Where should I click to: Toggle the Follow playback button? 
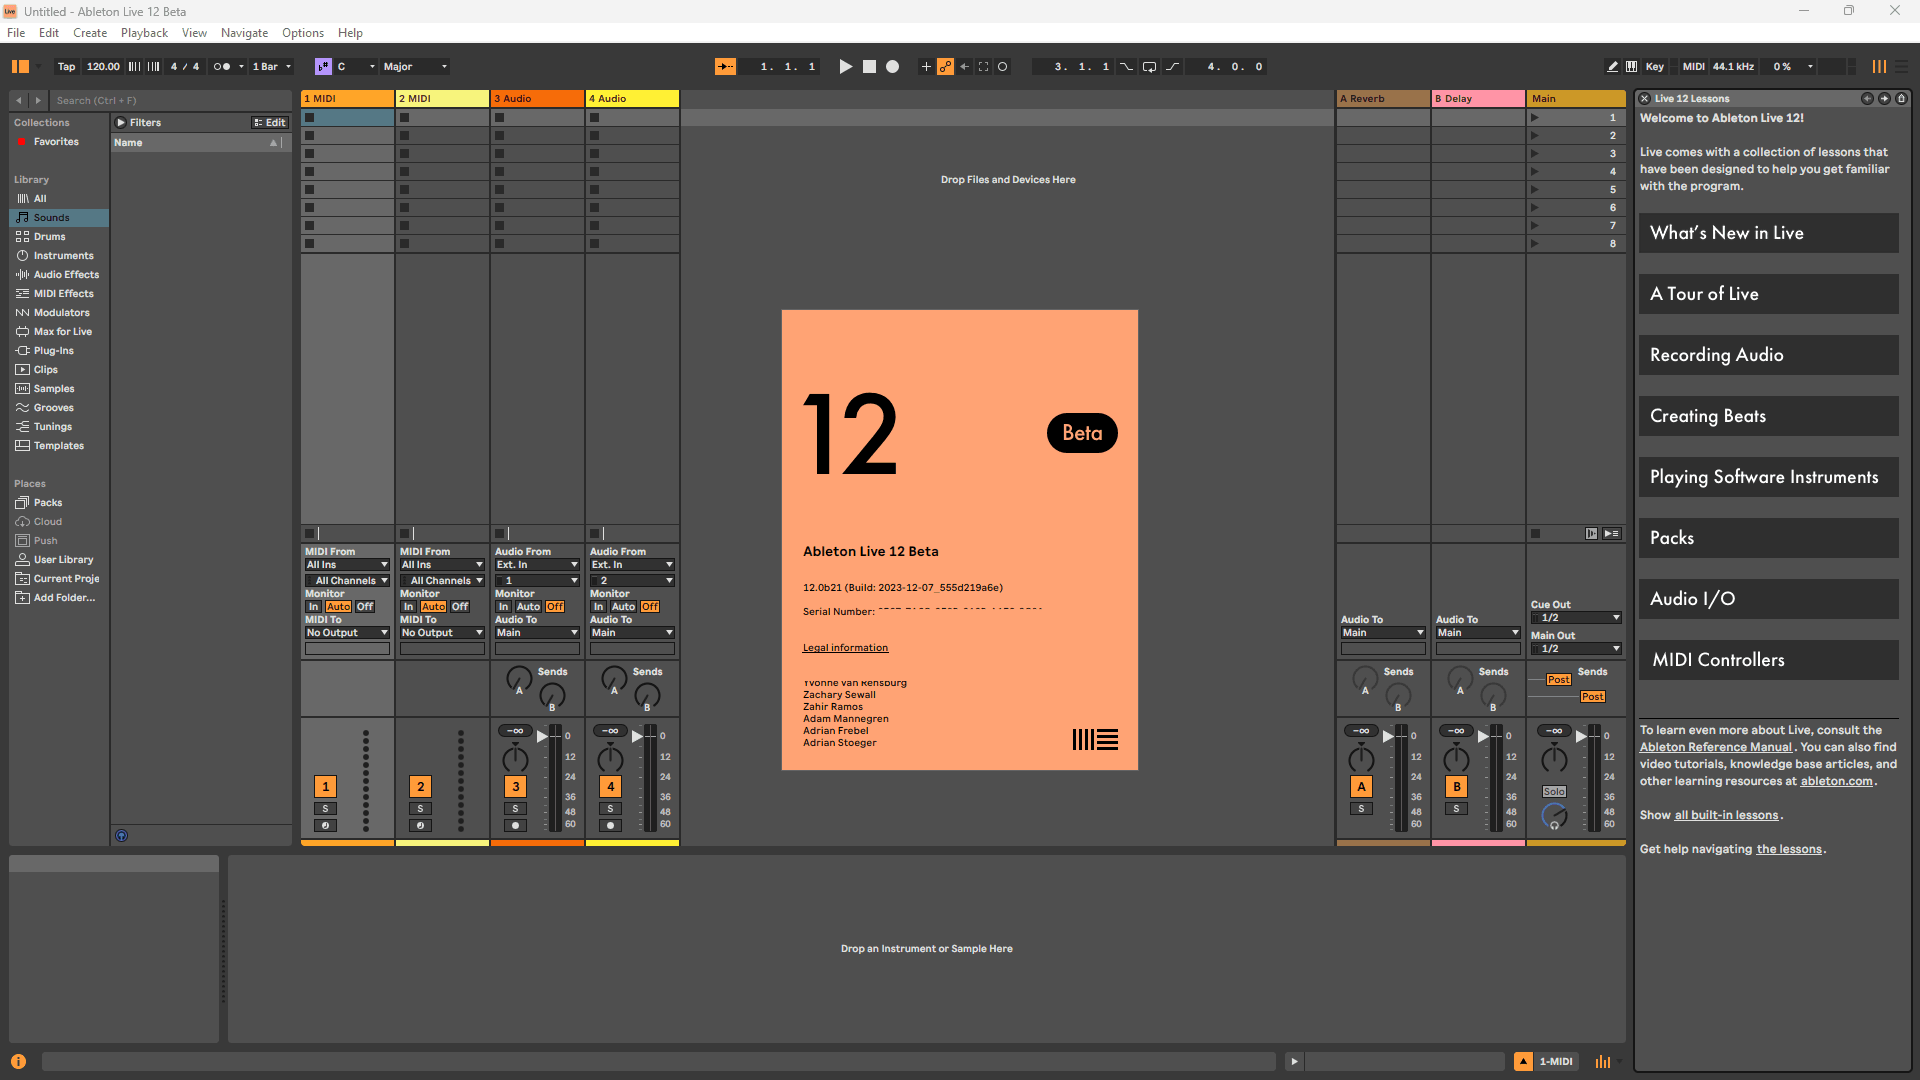(x=725, y=67)
